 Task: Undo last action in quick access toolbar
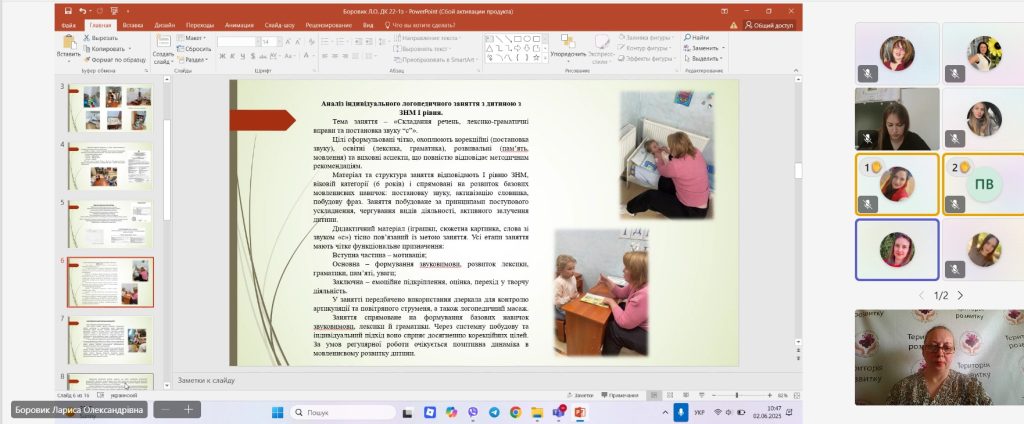[82, 11]
